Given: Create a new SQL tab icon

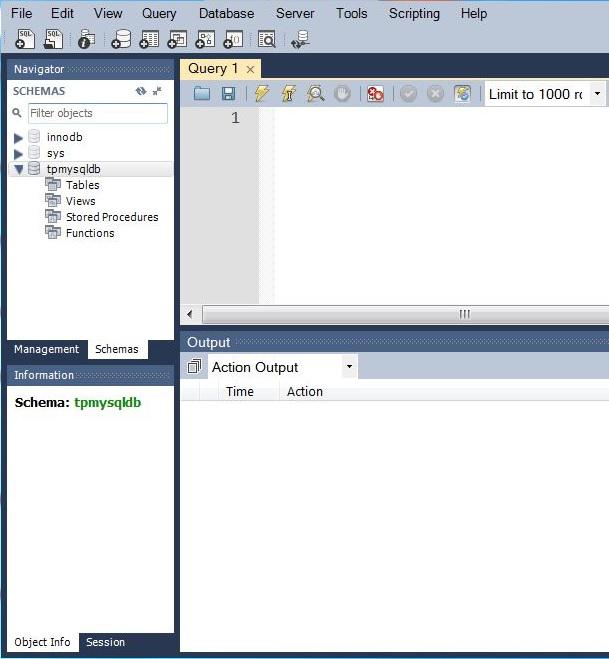Looking at the screenshot, I should pyautogui.click(x=25, y=39).
